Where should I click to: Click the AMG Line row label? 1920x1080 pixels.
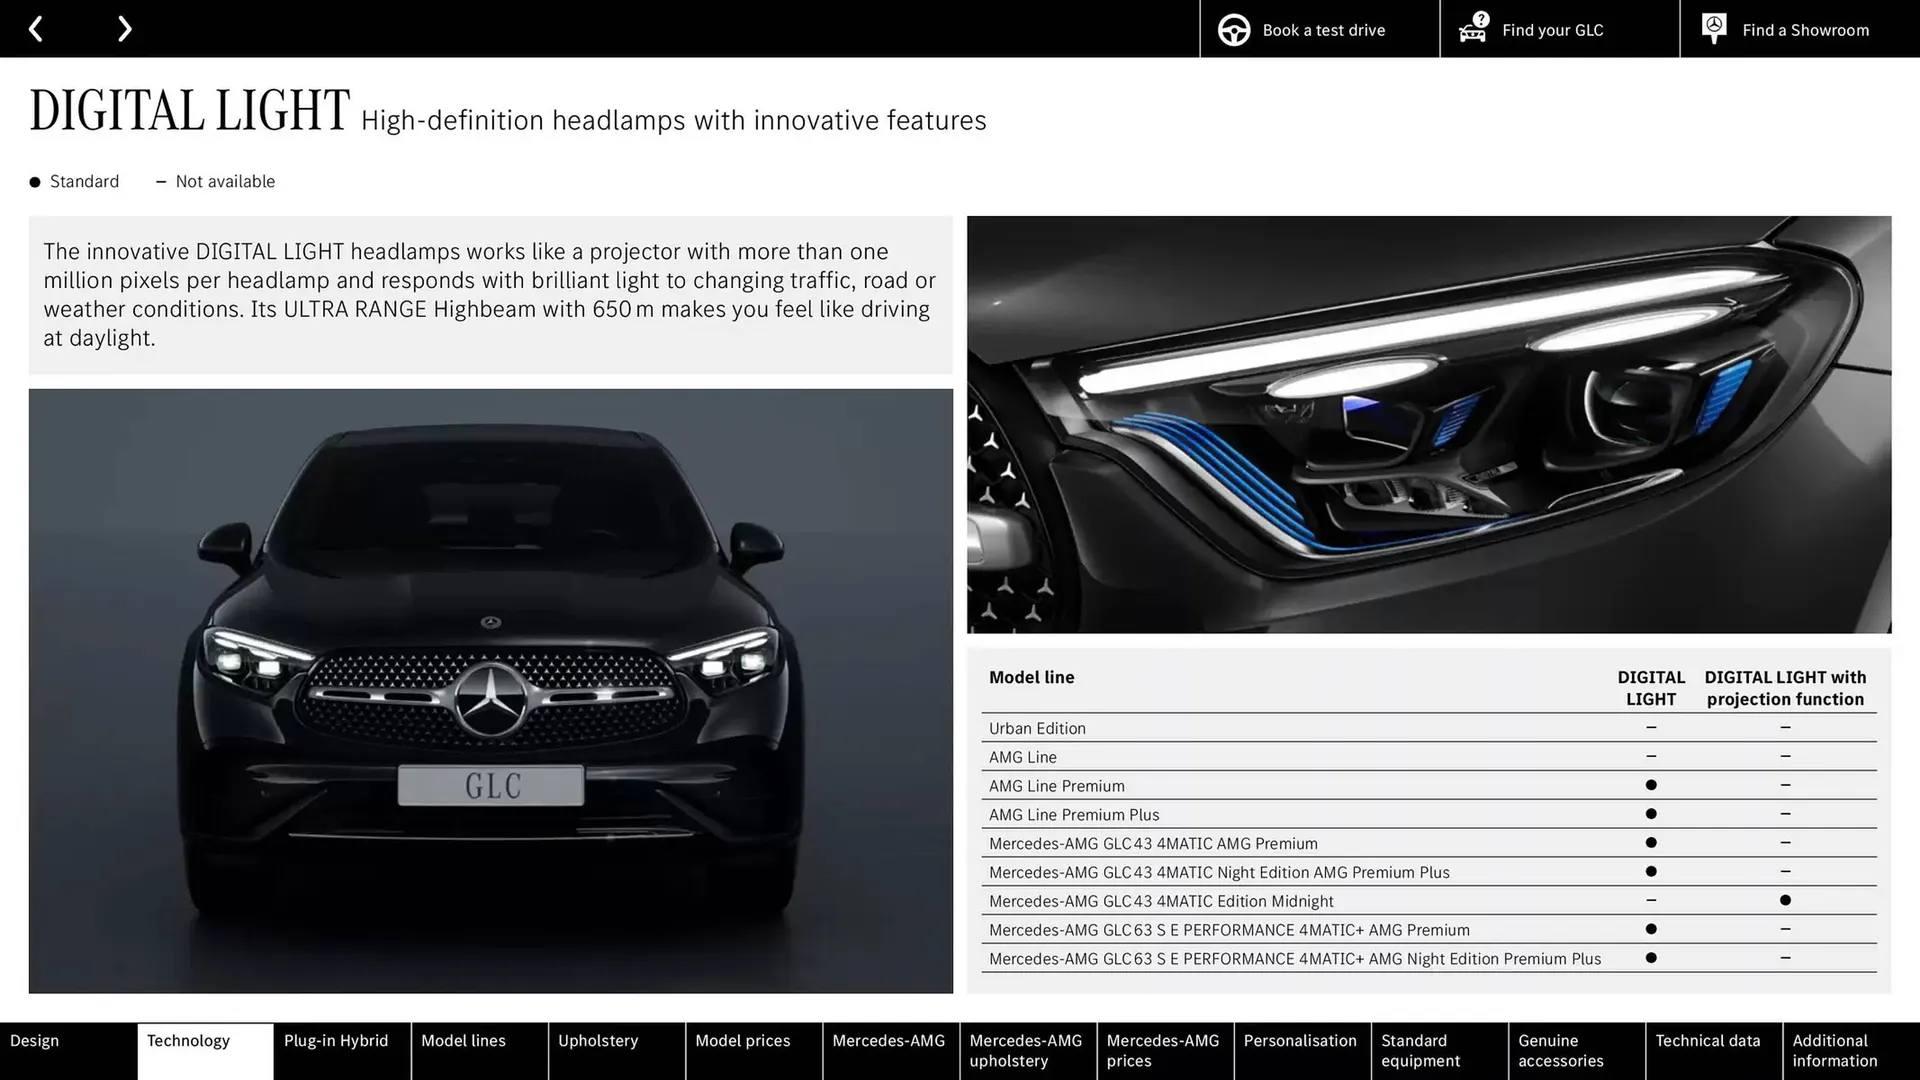1022,757
